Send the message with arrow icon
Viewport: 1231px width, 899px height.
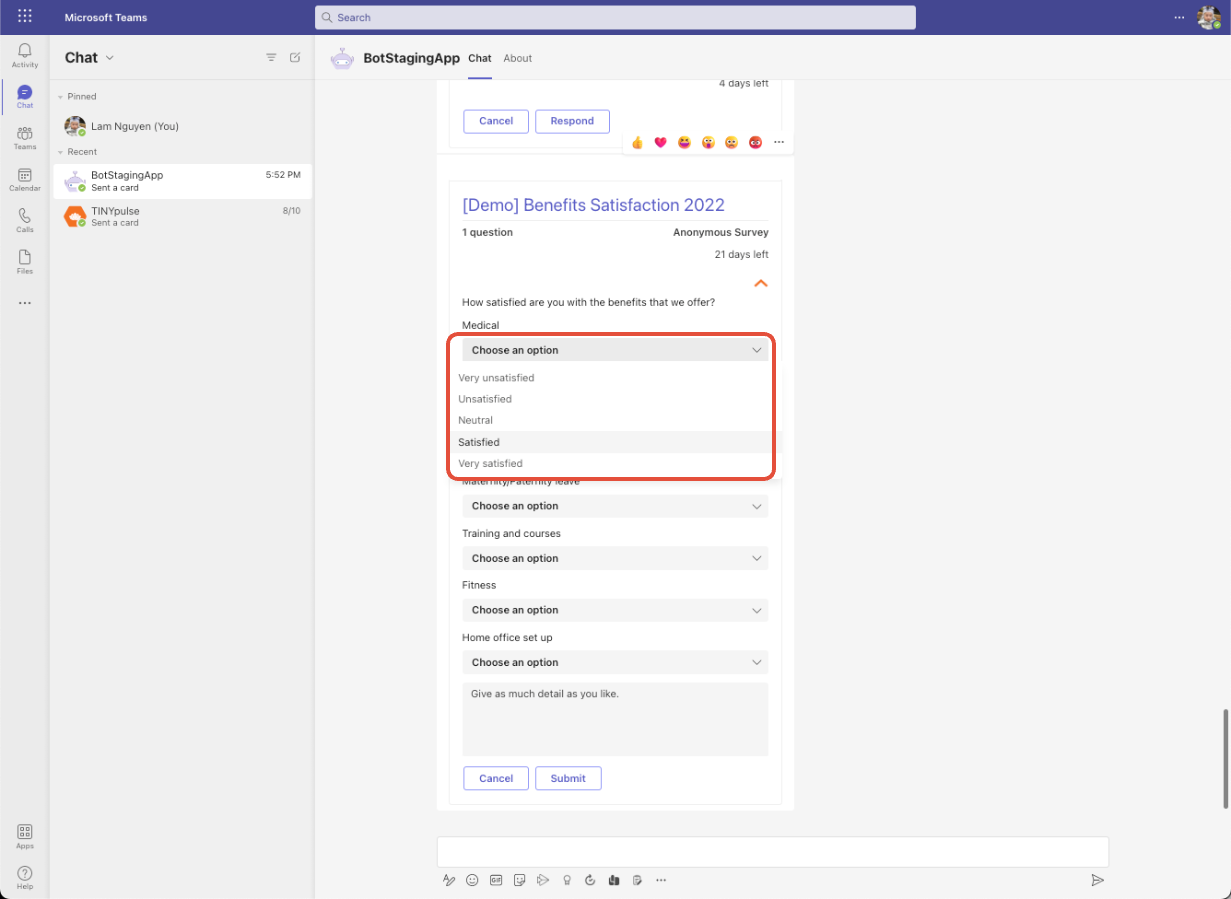pyautogui.click(x=1097, y=880)
